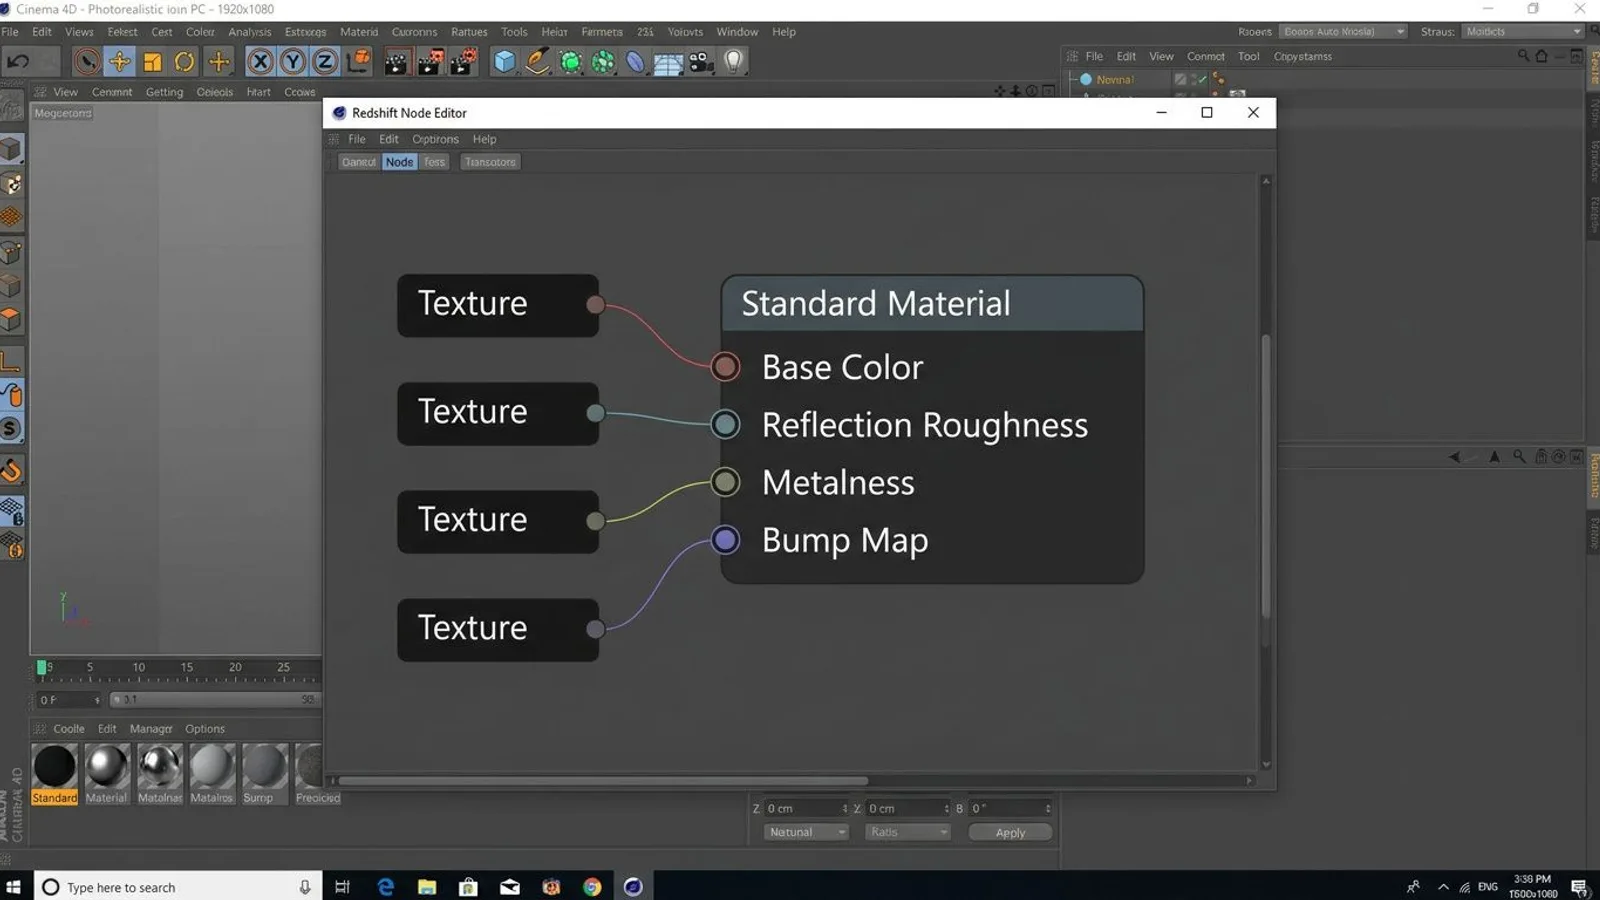
Task: Add a Camera object
Action: click(701, 62)
